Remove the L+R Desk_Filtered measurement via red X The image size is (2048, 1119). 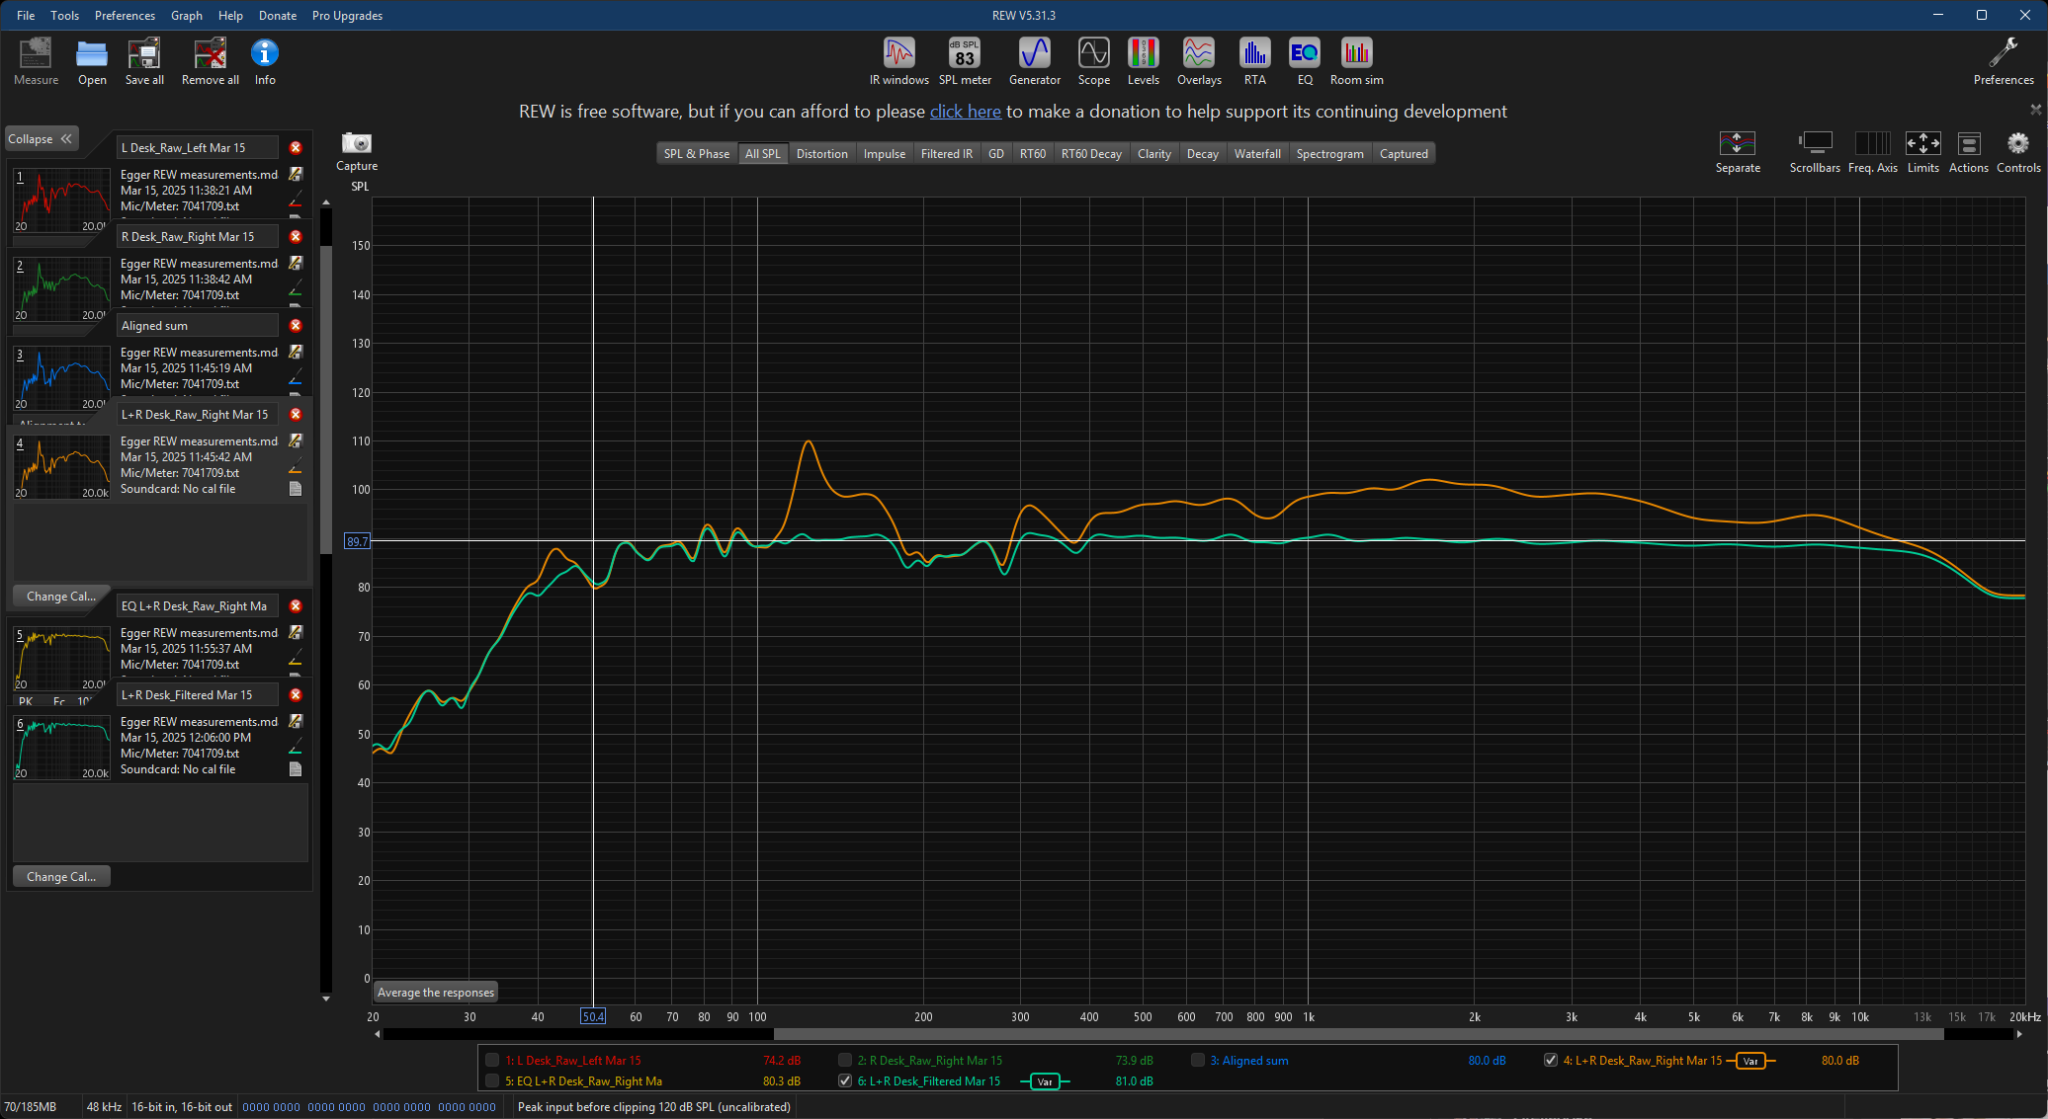[296, 694]
